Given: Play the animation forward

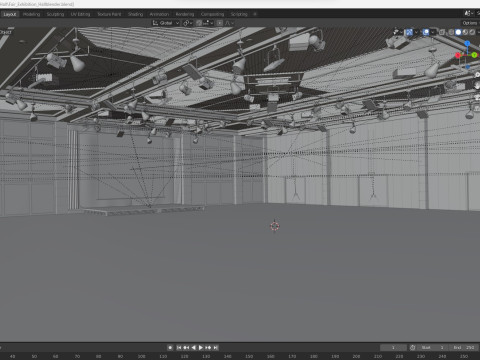Looking at the screenshot, I should [201, 347].
